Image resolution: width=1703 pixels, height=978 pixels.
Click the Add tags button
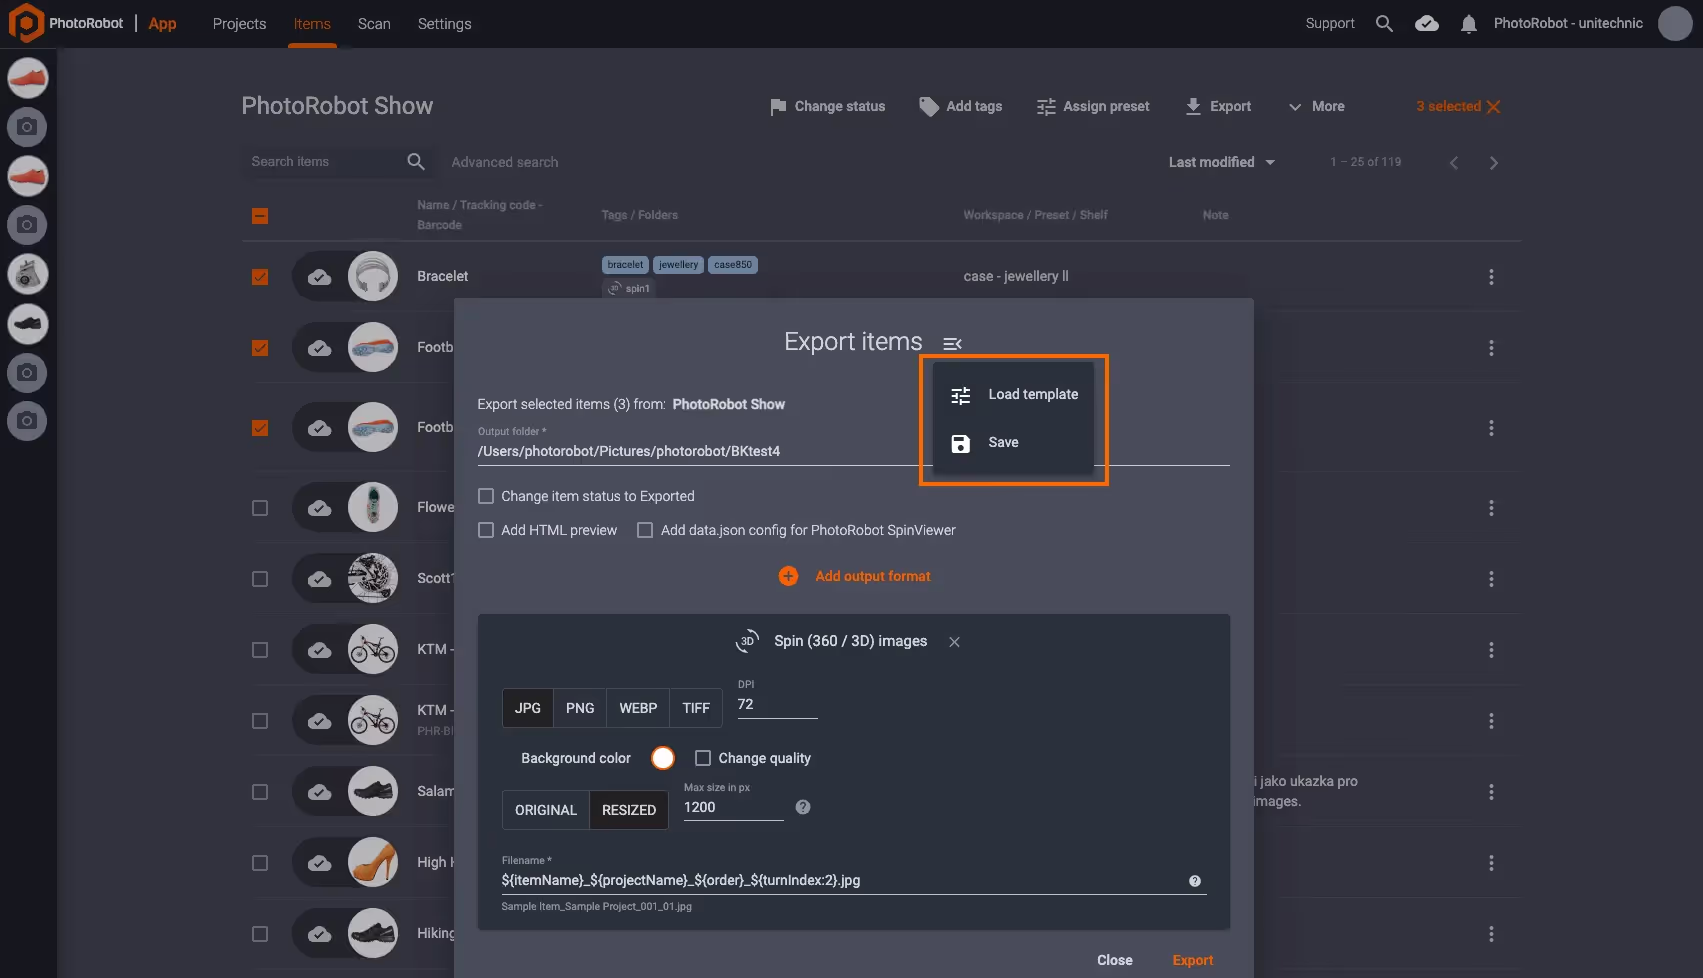click(x=961, y=106)
